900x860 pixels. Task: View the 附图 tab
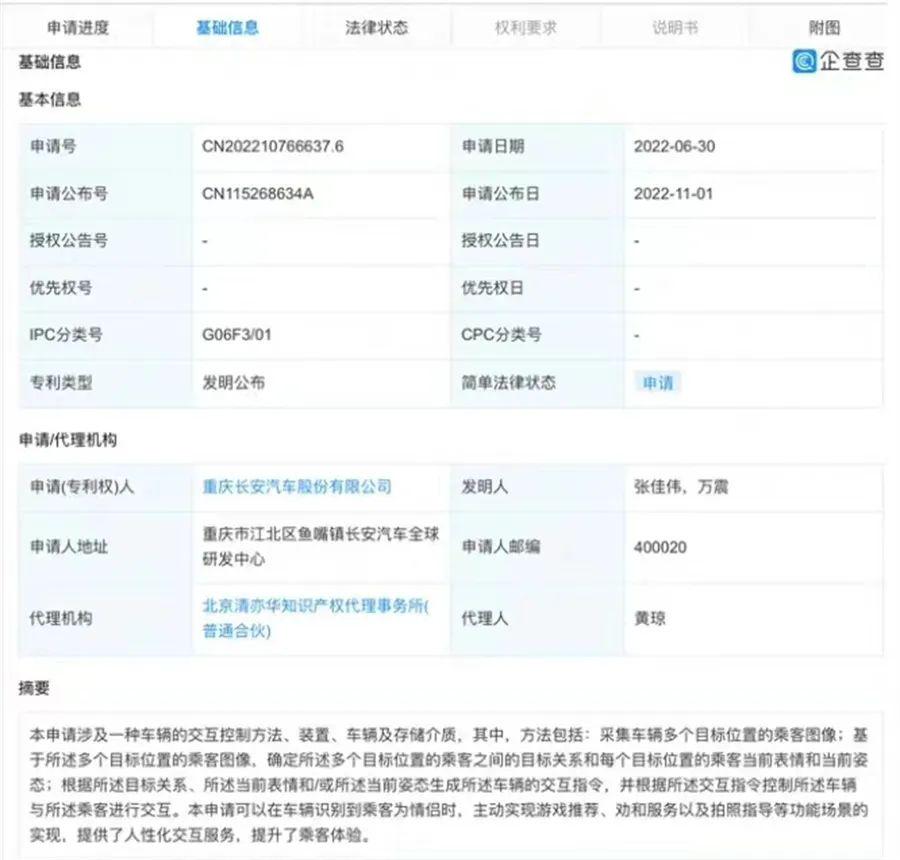click(x=824, y=28)
